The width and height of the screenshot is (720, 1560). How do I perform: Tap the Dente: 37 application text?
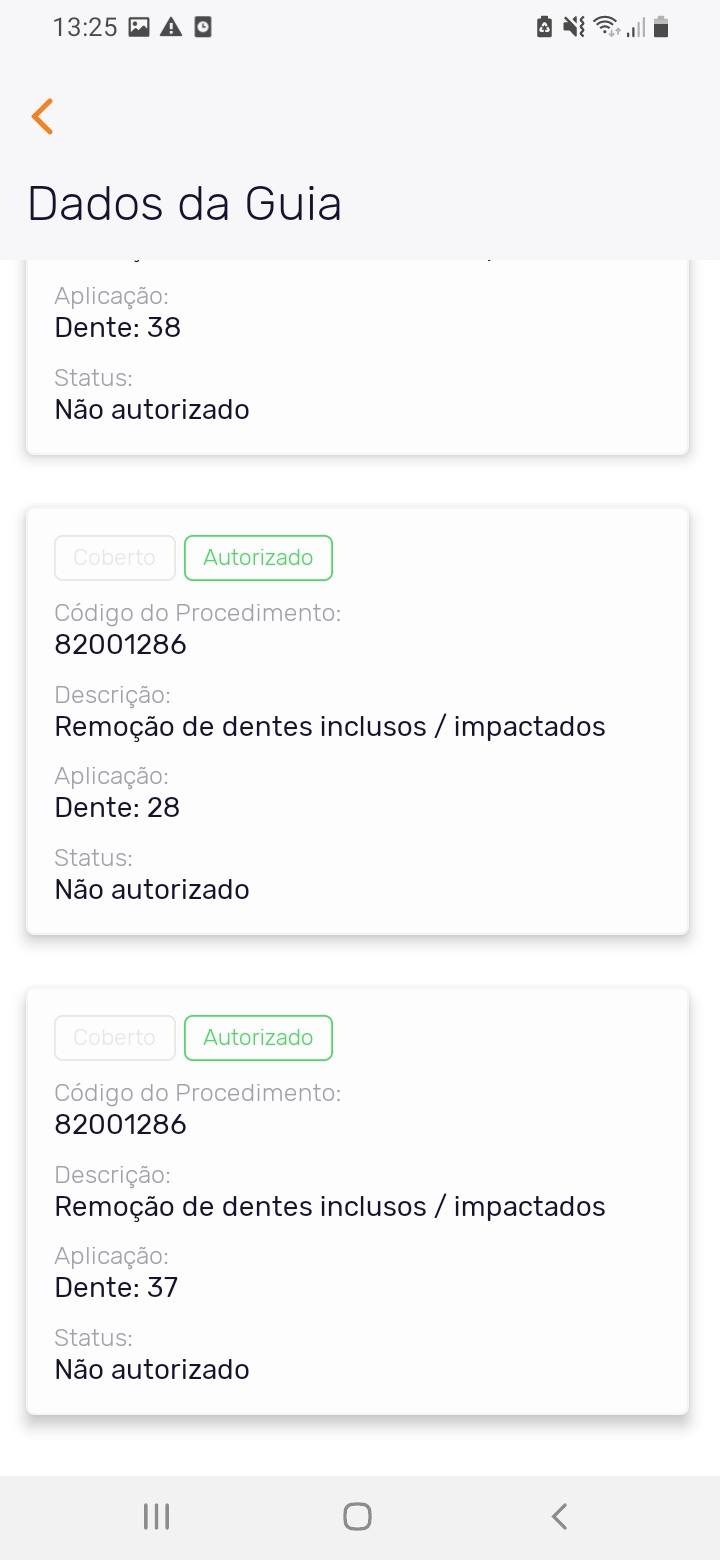(117, 1288)
